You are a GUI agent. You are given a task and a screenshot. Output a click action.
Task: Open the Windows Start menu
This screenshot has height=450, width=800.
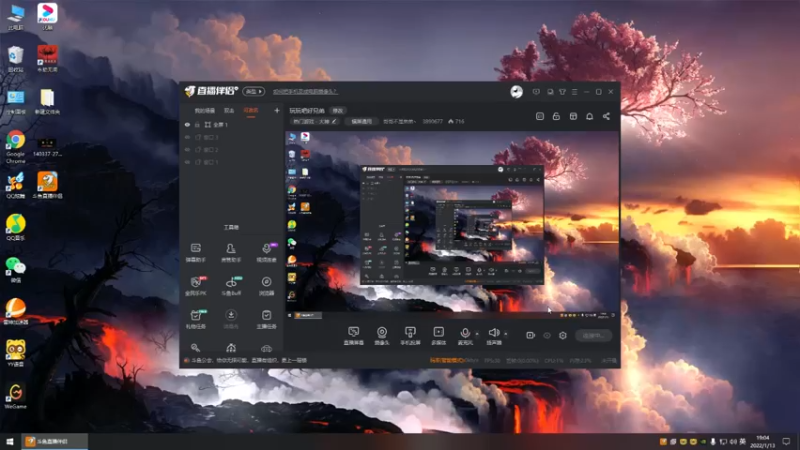[x=10, y=441]
